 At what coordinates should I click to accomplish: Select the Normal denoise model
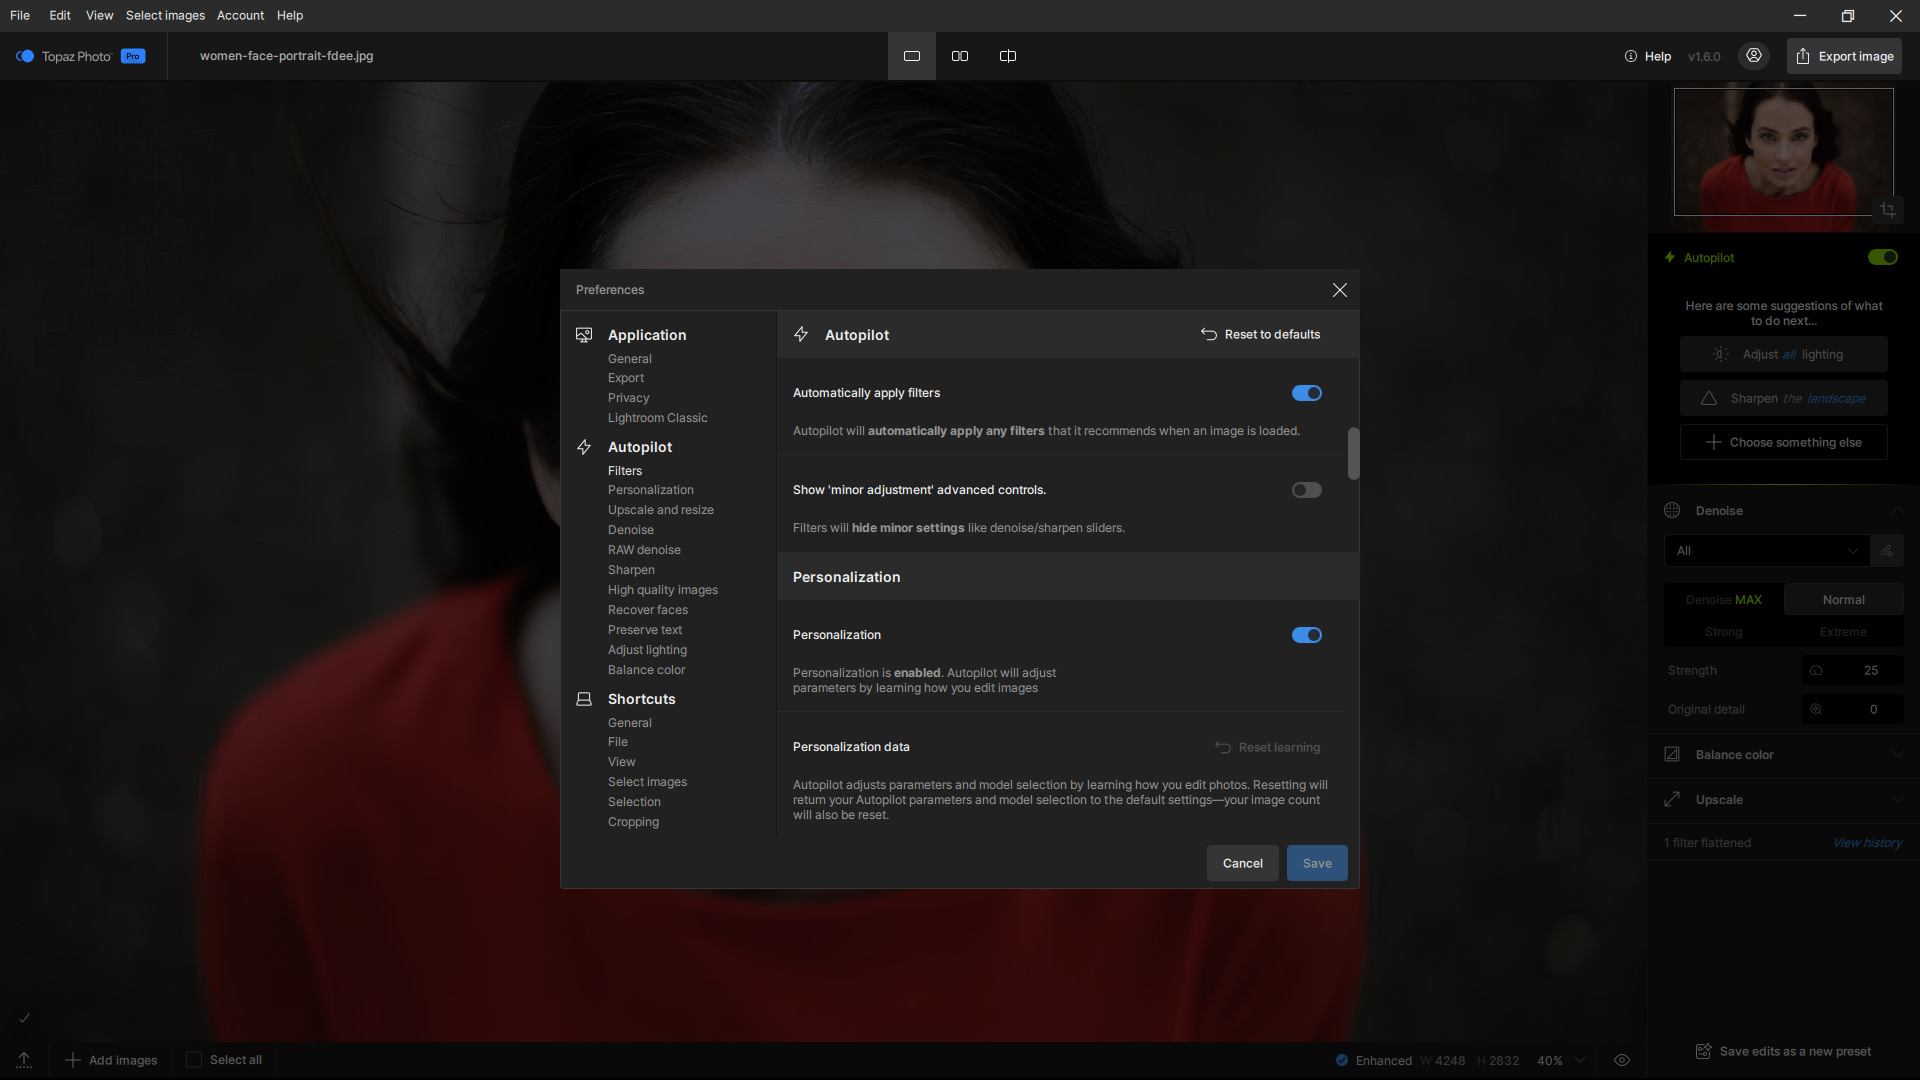click(x=1843, y=600)
